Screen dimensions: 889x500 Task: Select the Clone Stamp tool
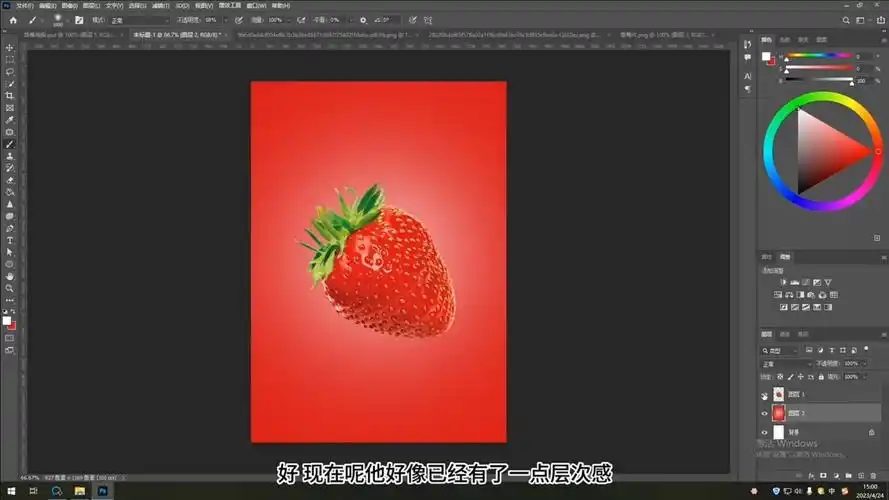point(10,156)
